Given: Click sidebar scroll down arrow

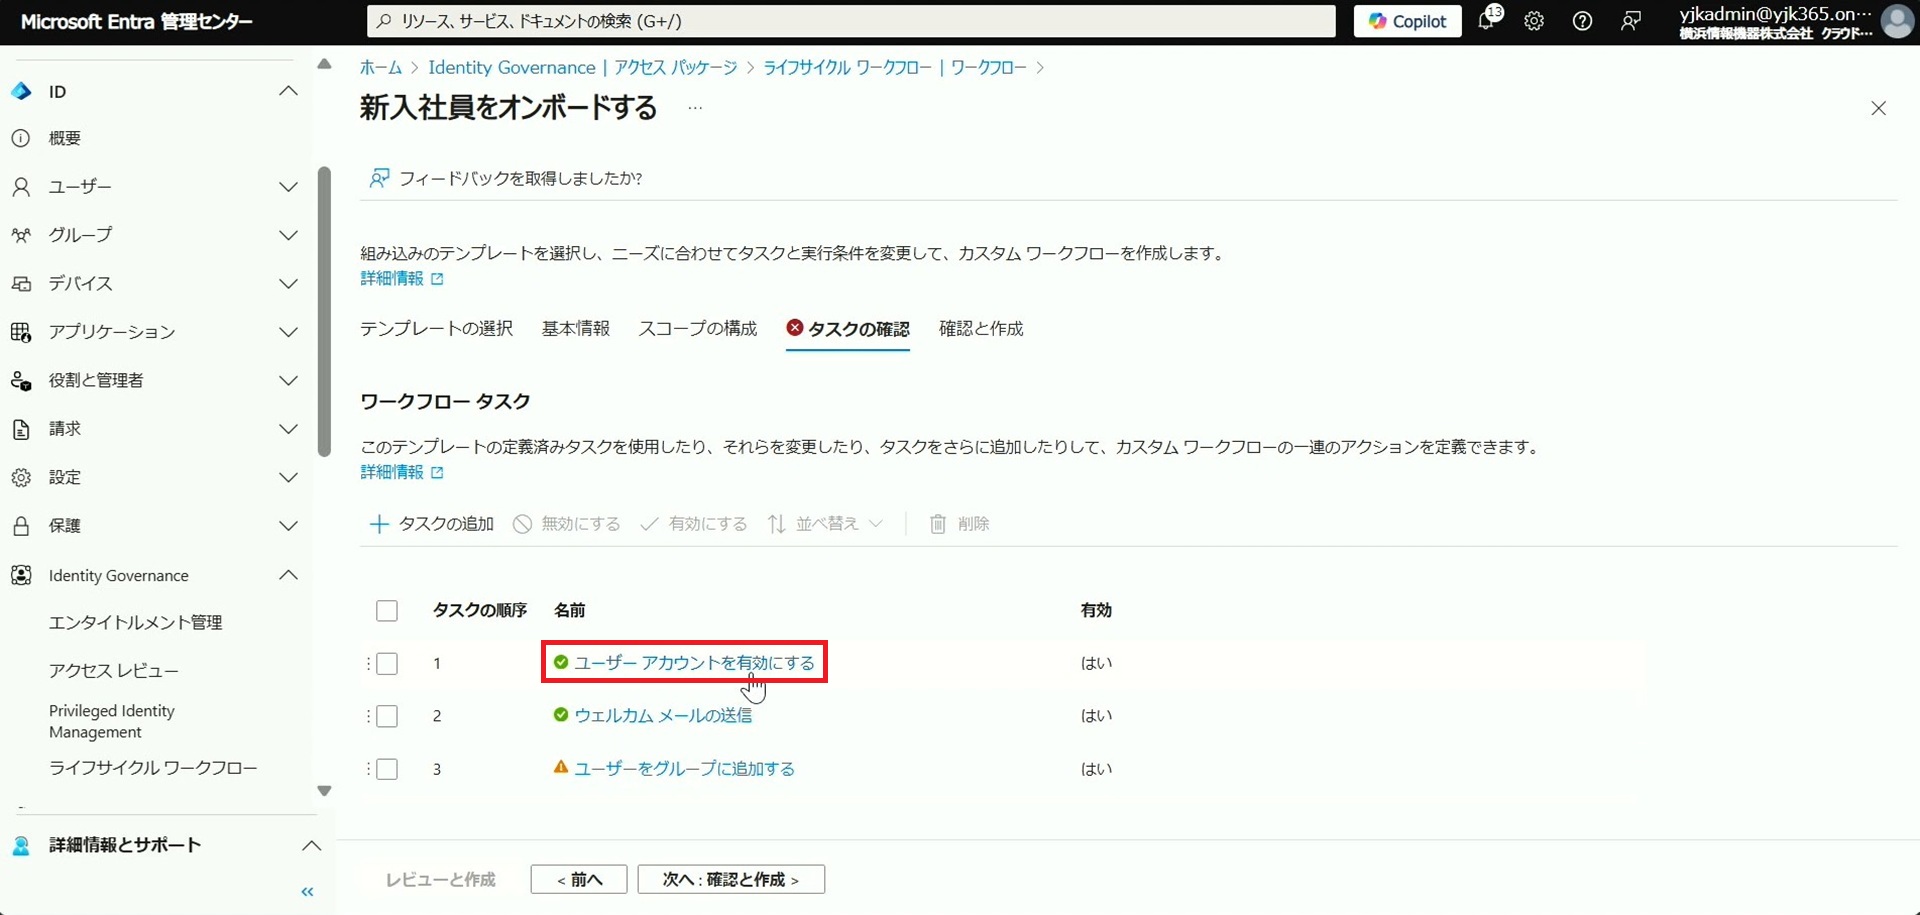Looking at the screenshot, I should click(x=324, y=790).
